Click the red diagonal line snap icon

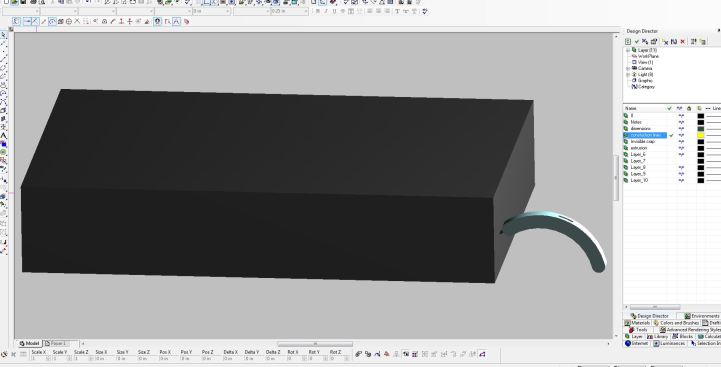(x=44, y=21)
